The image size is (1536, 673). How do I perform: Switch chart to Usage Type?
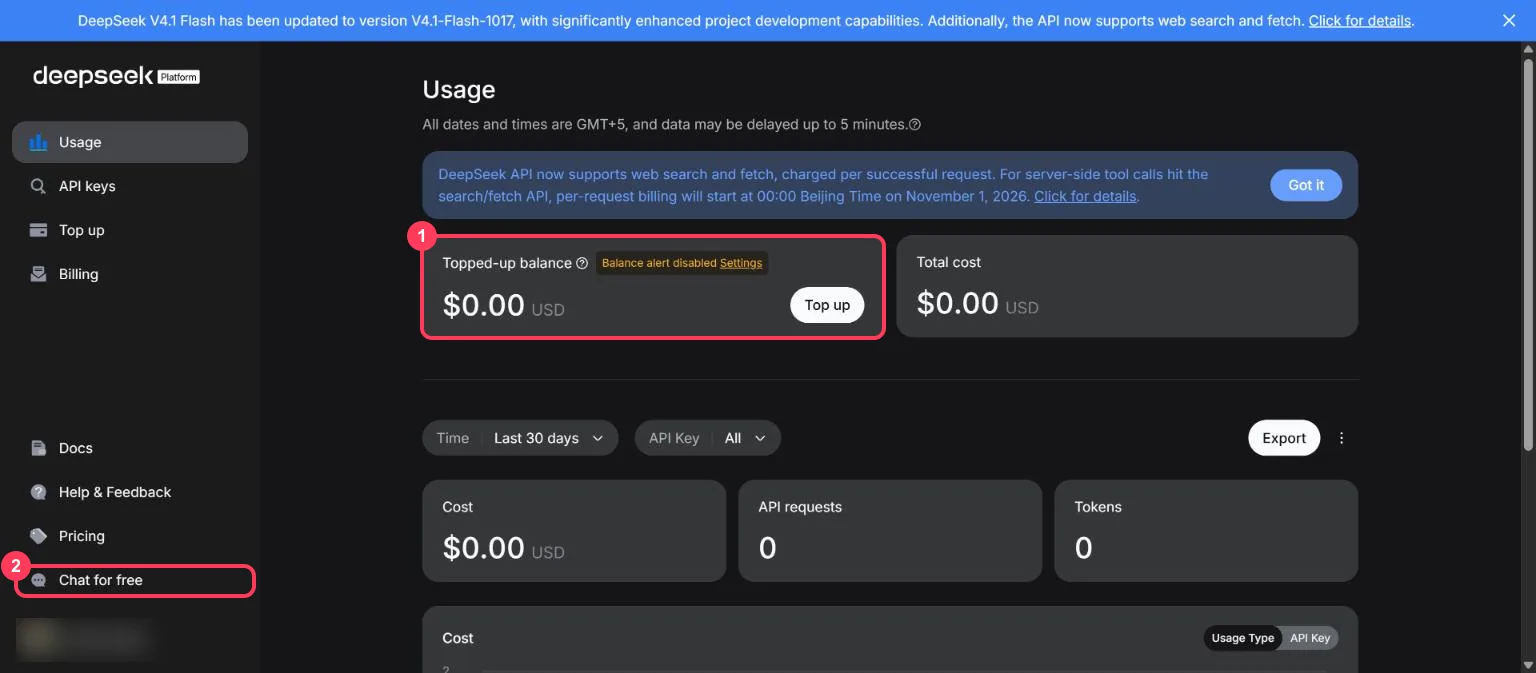coord(1243,638)
